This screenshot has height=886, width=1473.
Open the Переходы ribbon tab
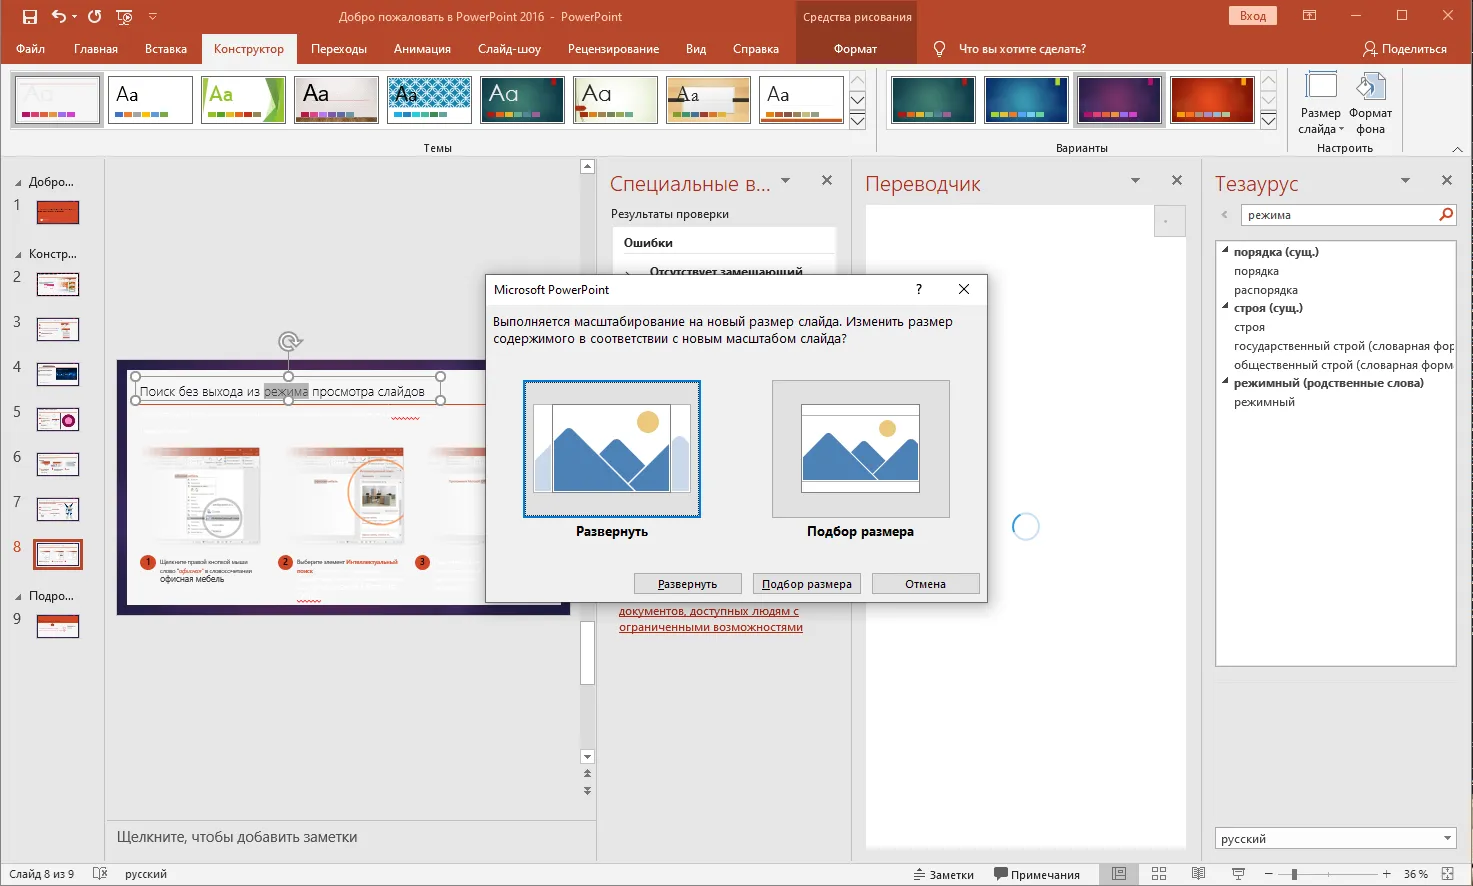(x=338, y=49)
